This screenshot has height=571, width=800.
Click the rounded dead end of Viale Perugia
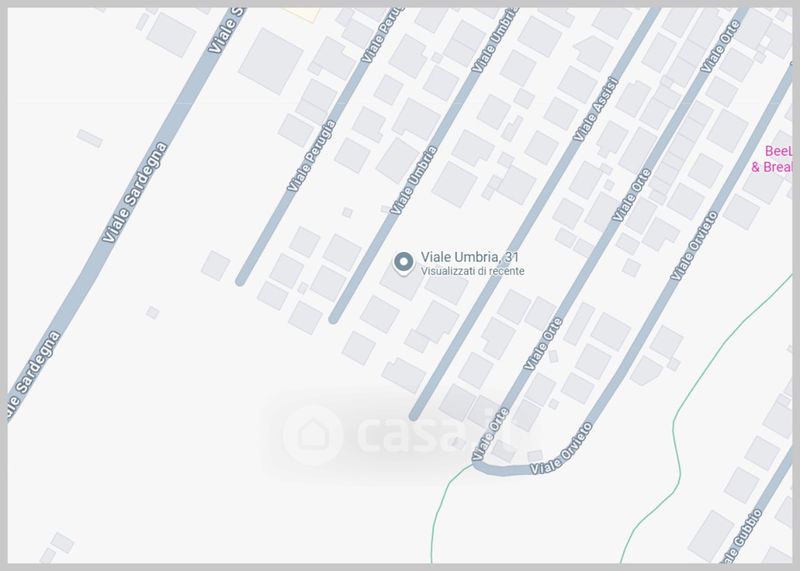point(240,281)
